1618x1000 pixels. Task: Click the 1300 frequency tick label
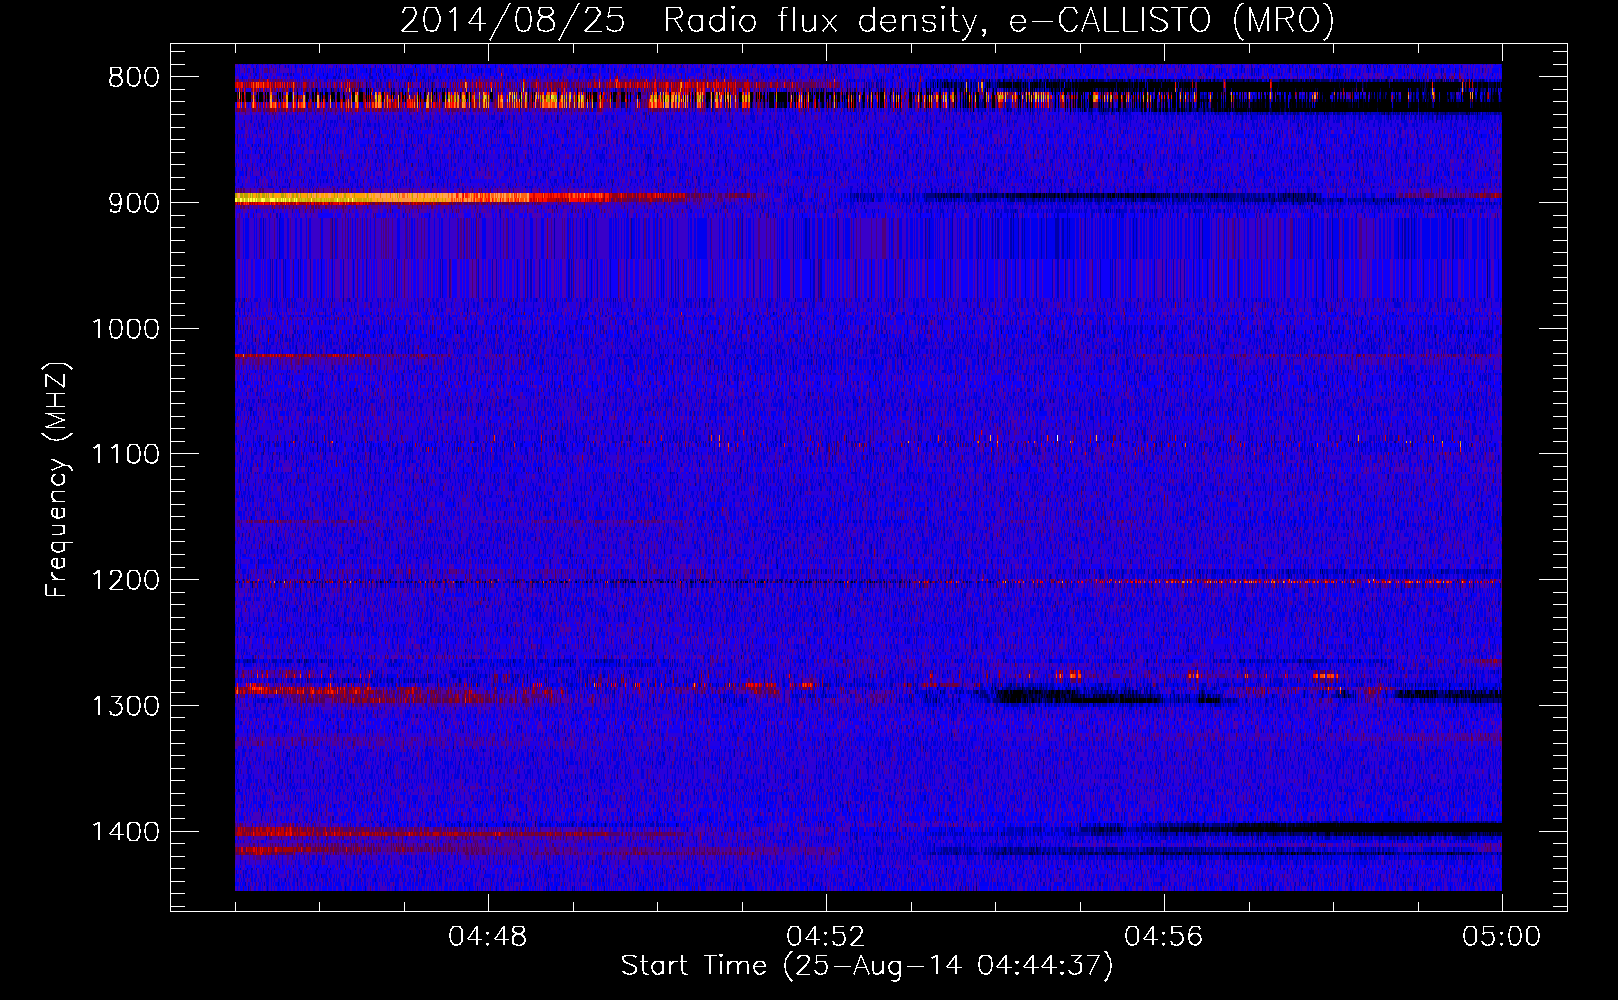[x=125, y=706]
